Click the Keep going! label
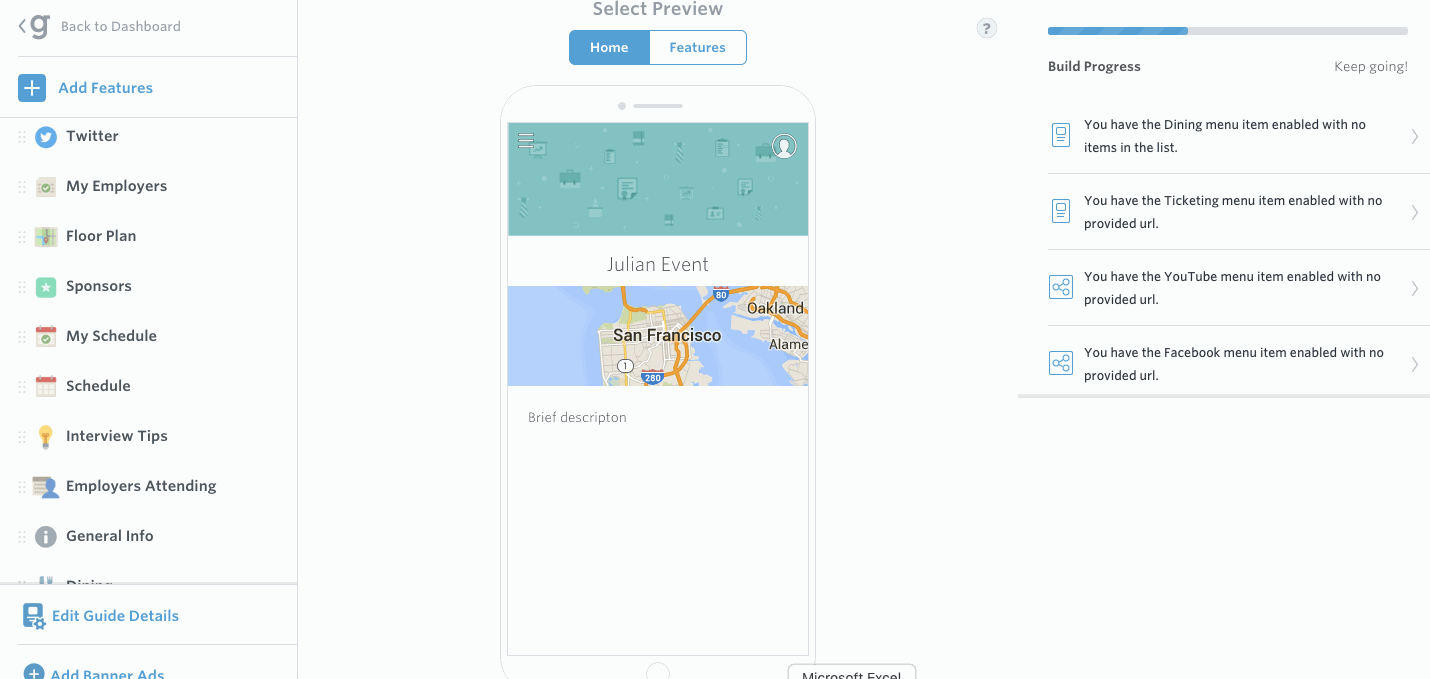Screen dimensions: 1430x679 pos(1371,67)
